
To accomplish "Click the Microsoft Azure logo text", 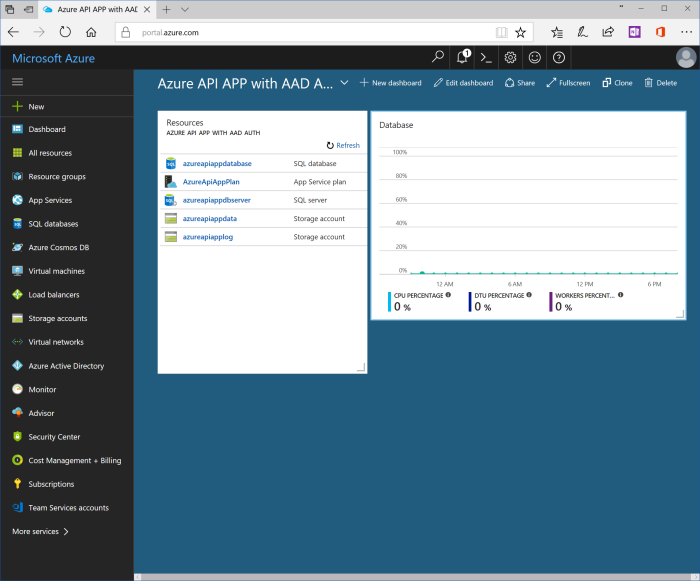I will 54,59.
